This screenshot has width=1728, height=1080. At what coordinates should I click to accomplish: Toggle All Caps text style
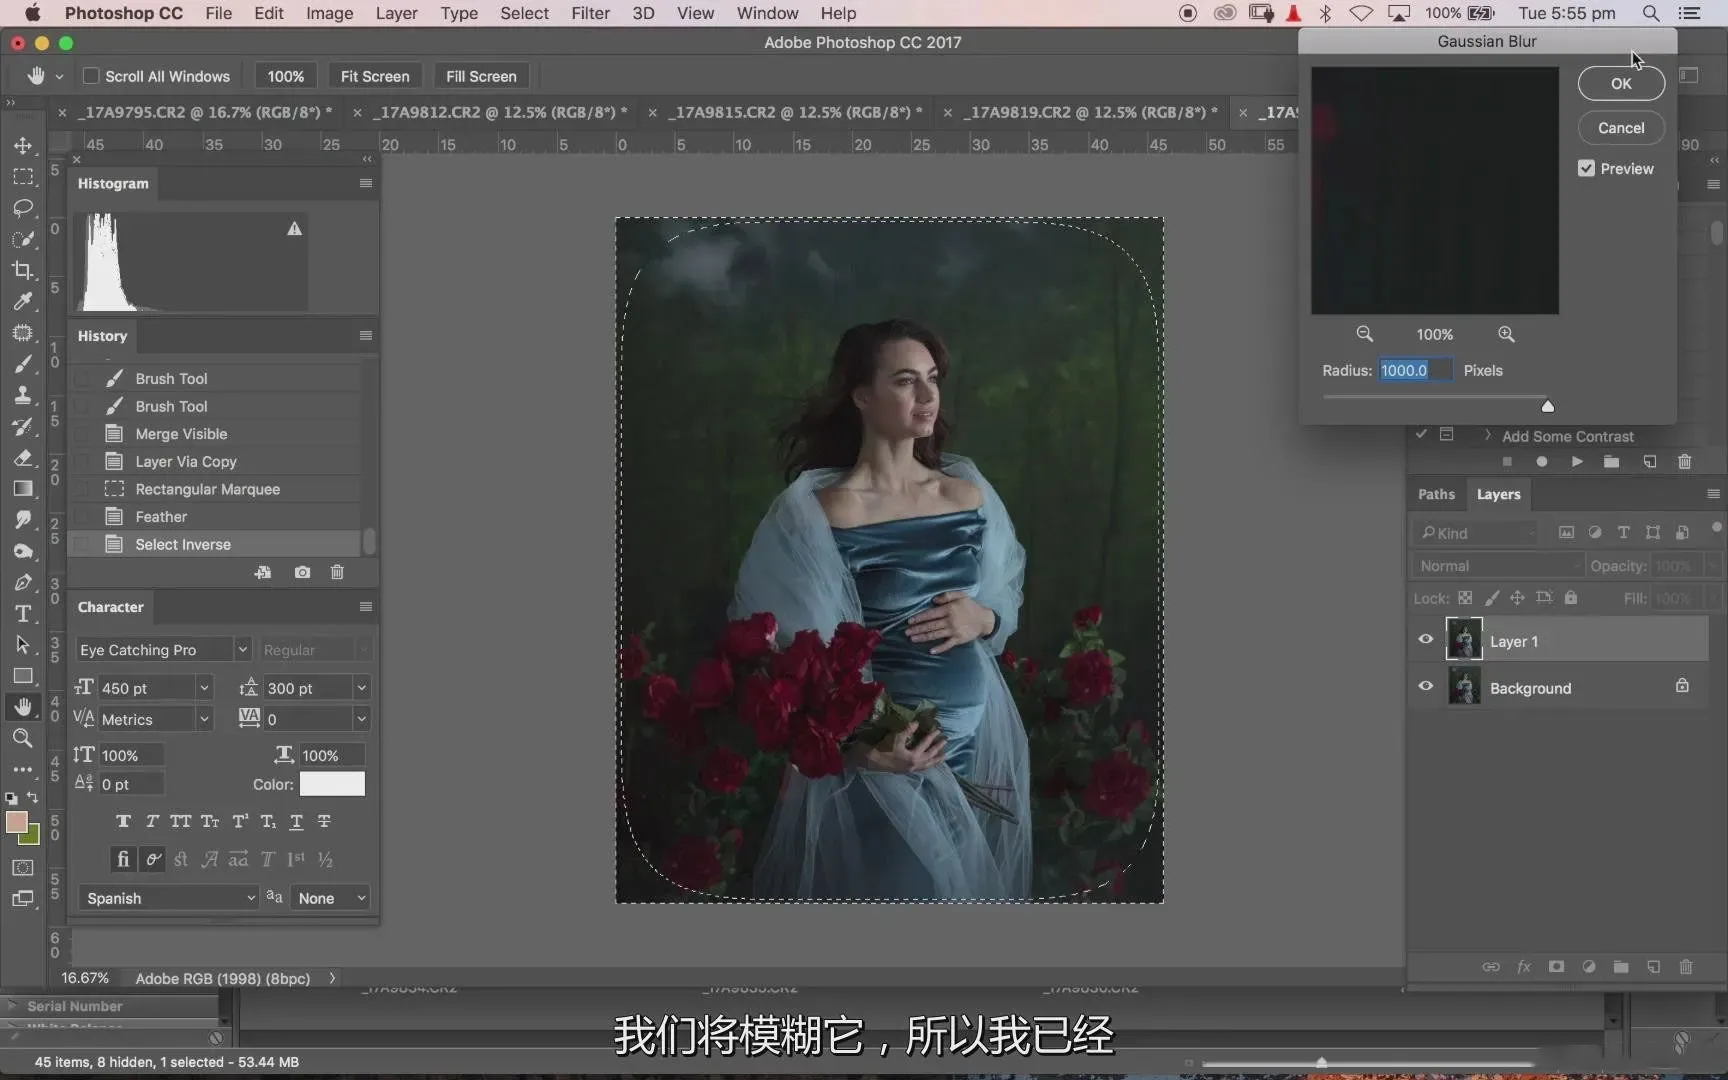coord(180,822)
